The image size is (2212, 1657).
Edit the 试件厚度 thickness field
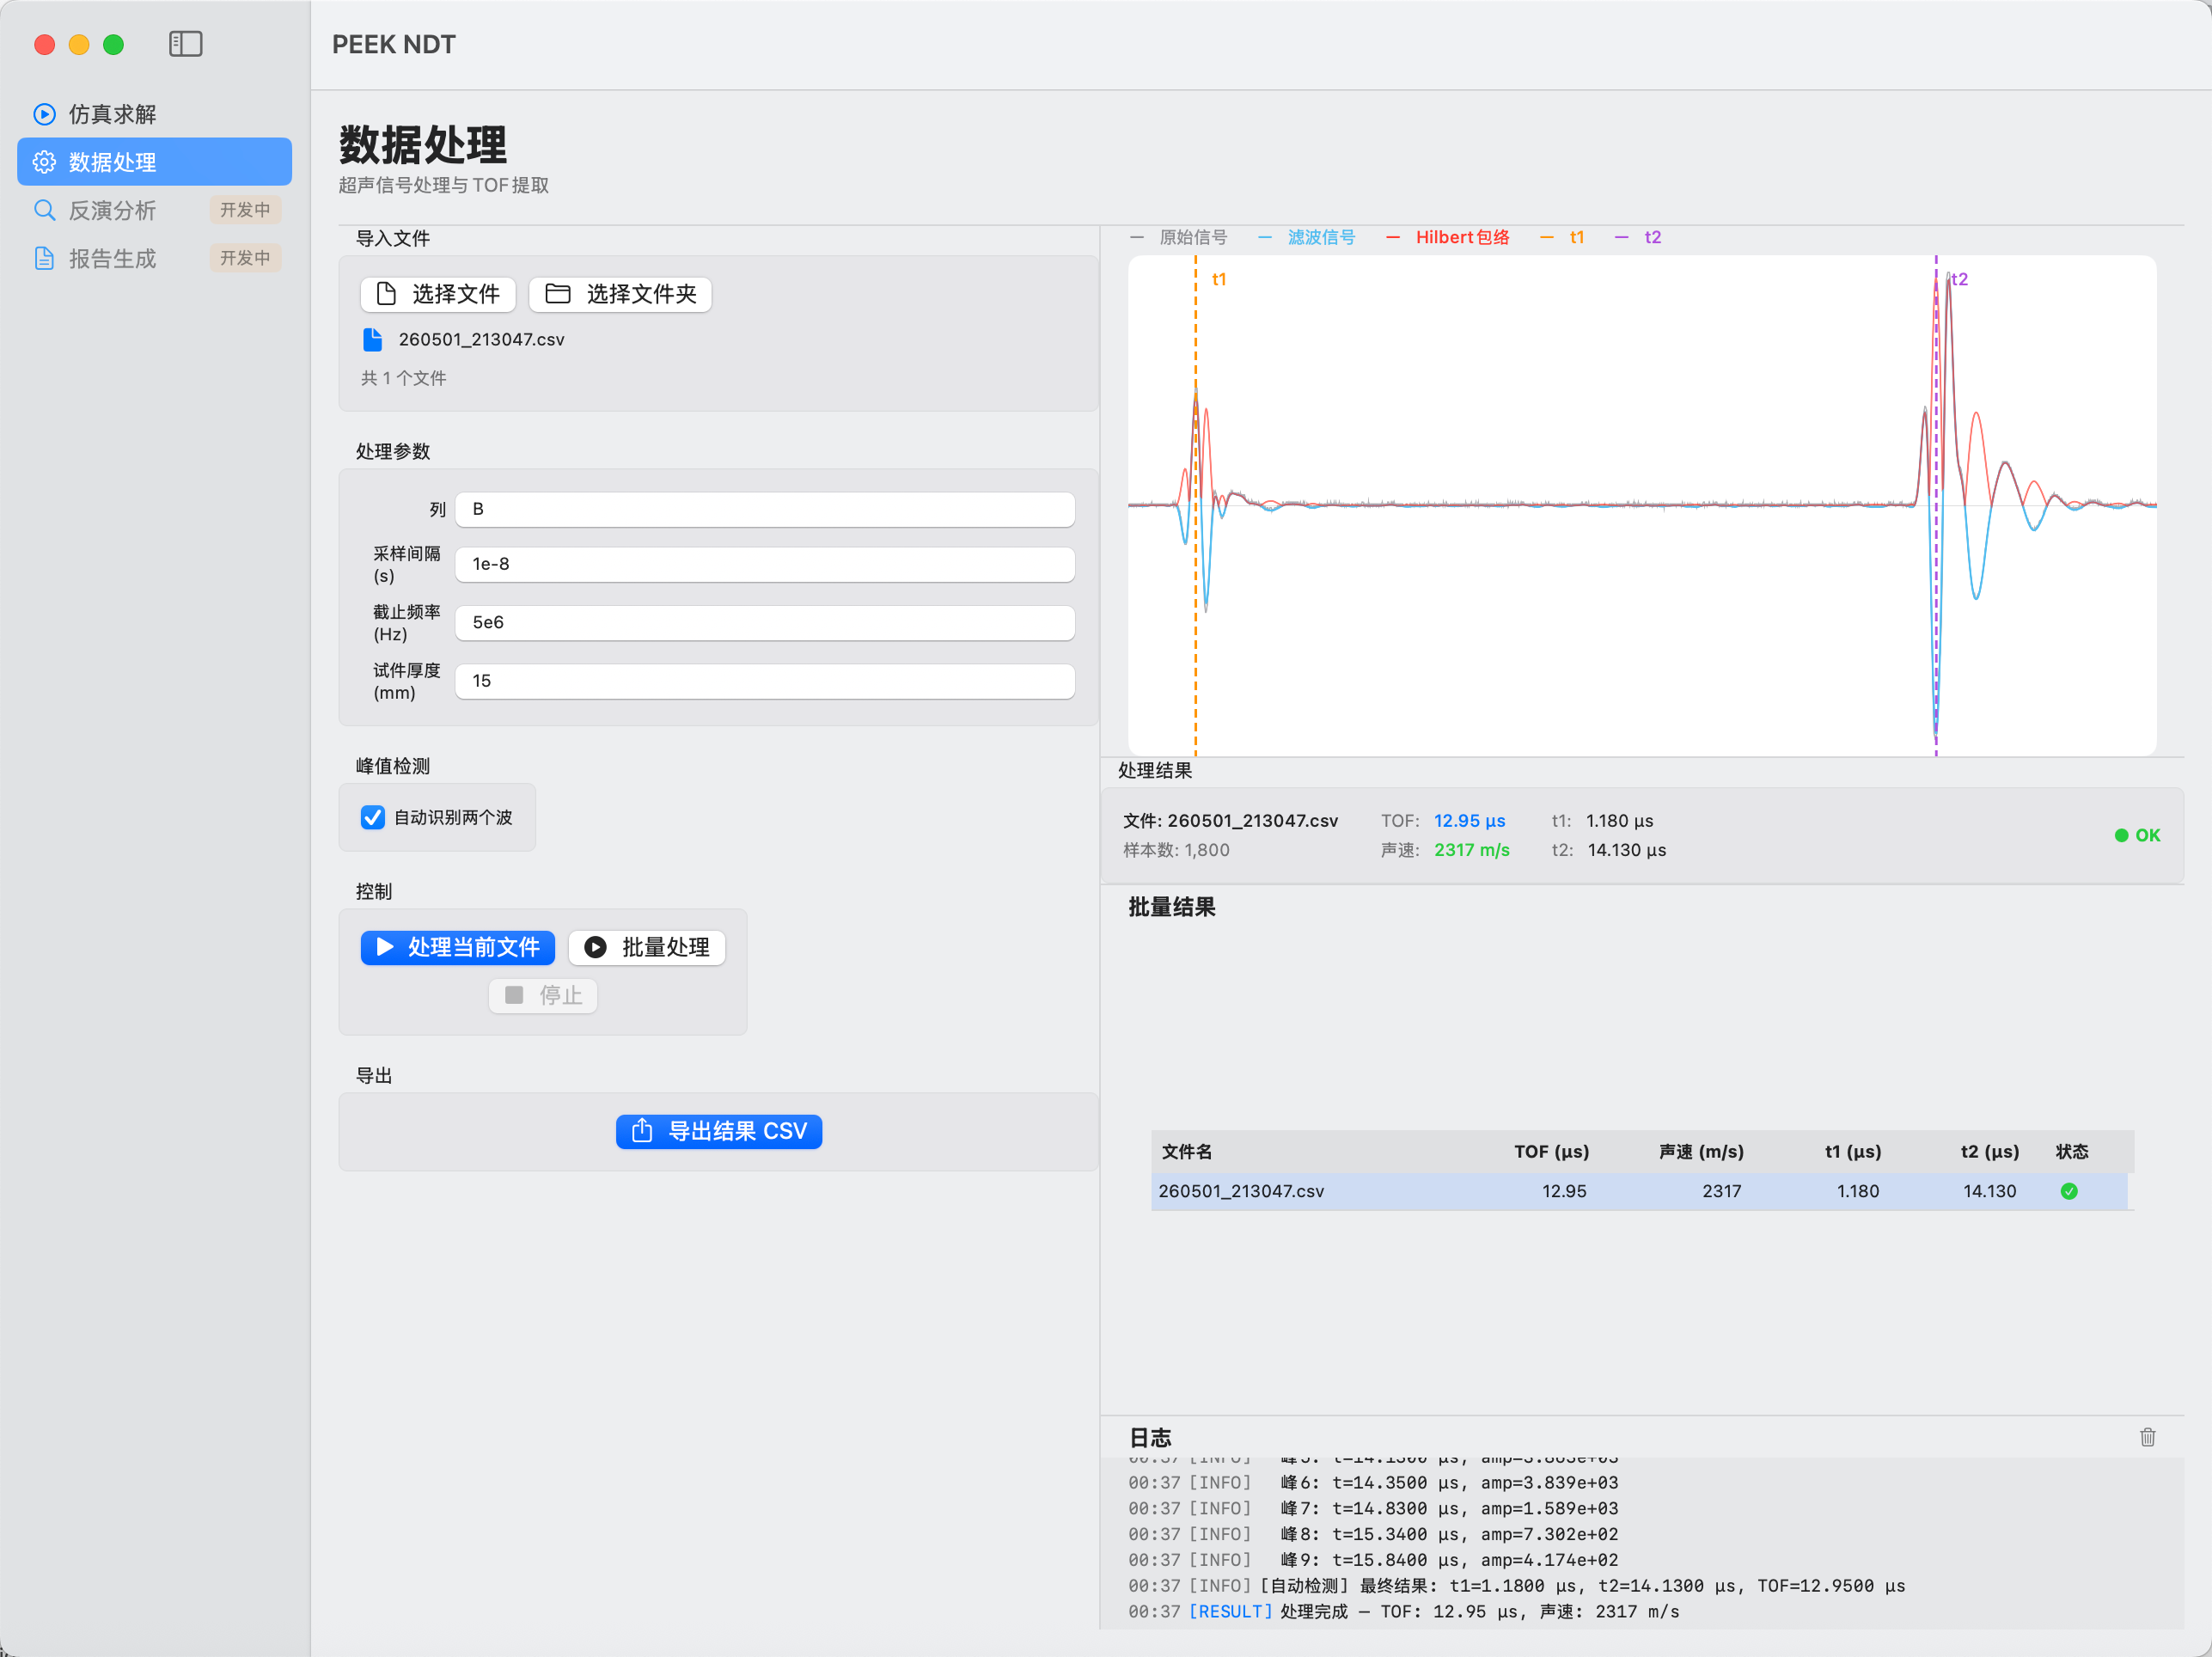tap(765, 681)
